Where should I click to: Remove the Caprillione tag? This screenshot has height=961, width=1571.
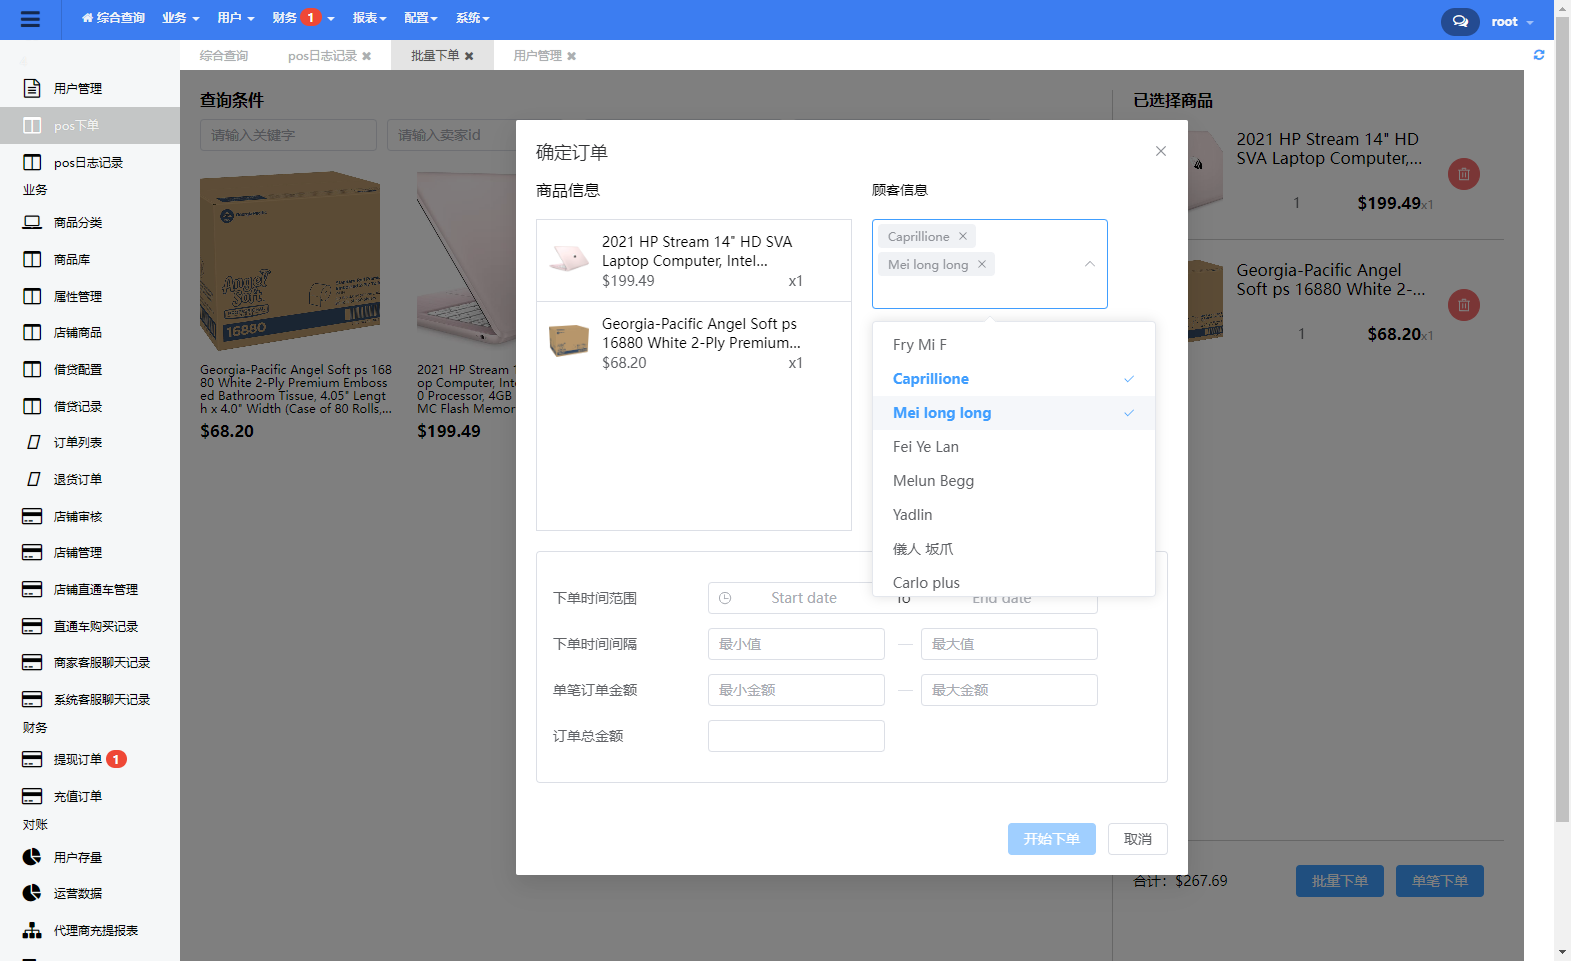(963, 236)
